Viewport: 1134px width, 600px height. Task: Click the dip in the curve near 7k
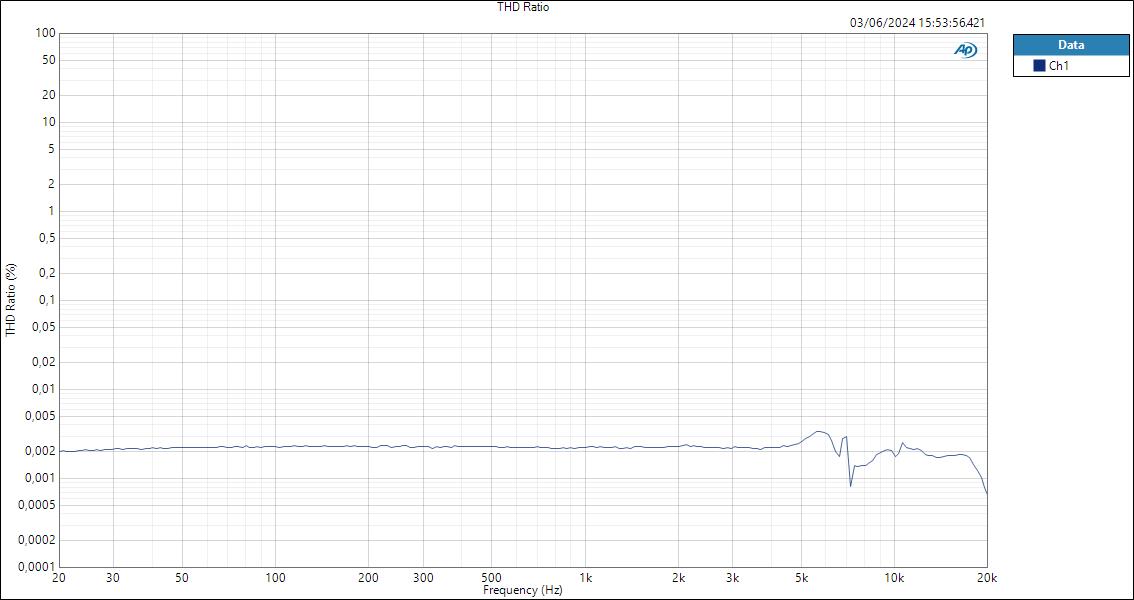click(851, 485)
